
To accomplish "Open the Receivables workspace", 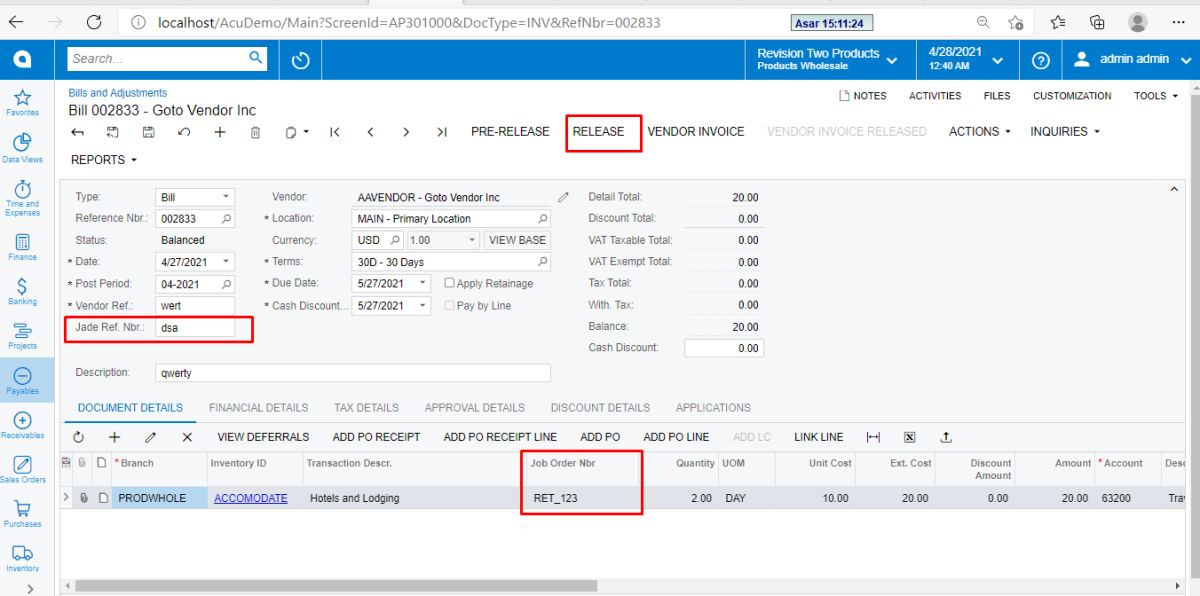I will click(x=22, y=425).
